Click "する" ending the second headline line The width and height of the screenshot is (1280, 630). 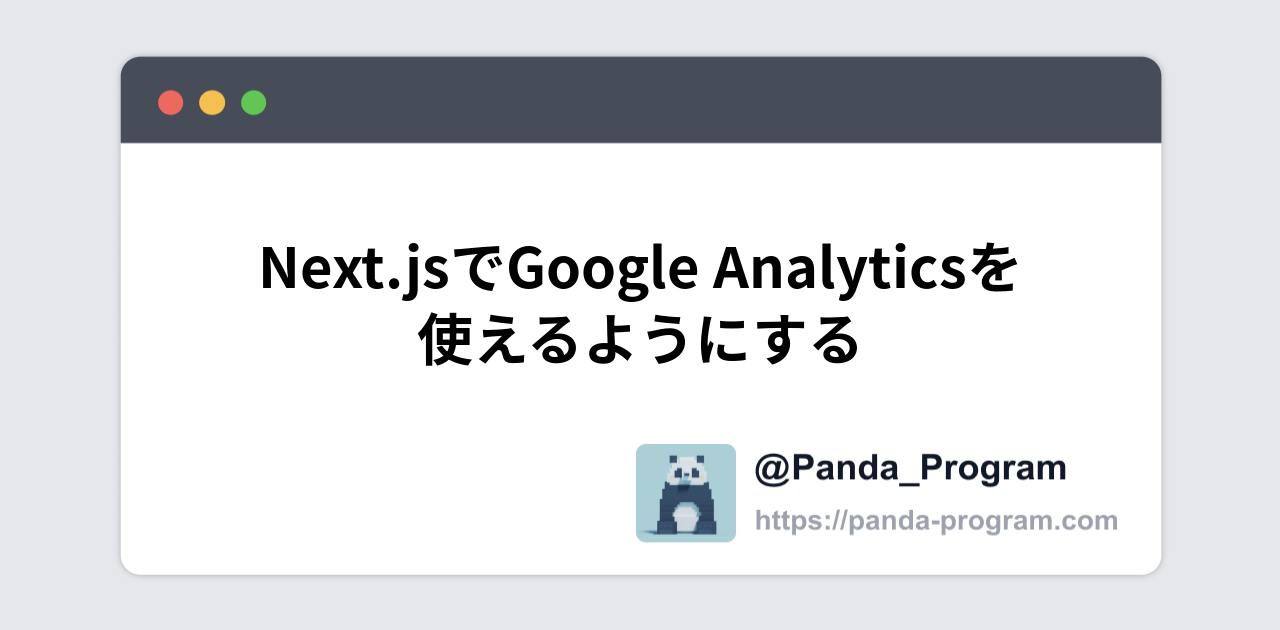pos(819,341)
